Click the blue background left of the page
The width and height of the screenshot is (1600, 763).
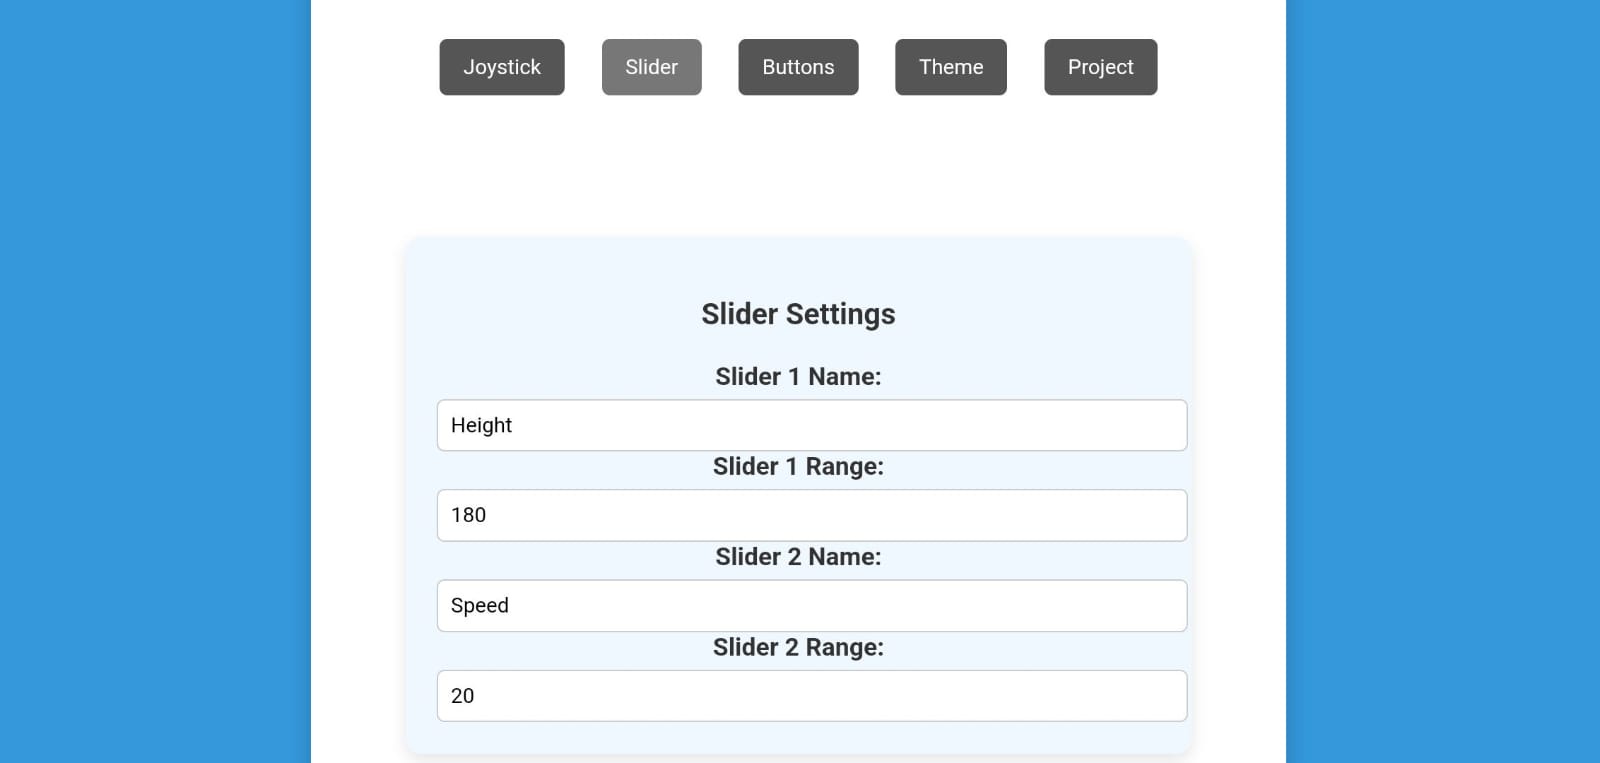155,381
